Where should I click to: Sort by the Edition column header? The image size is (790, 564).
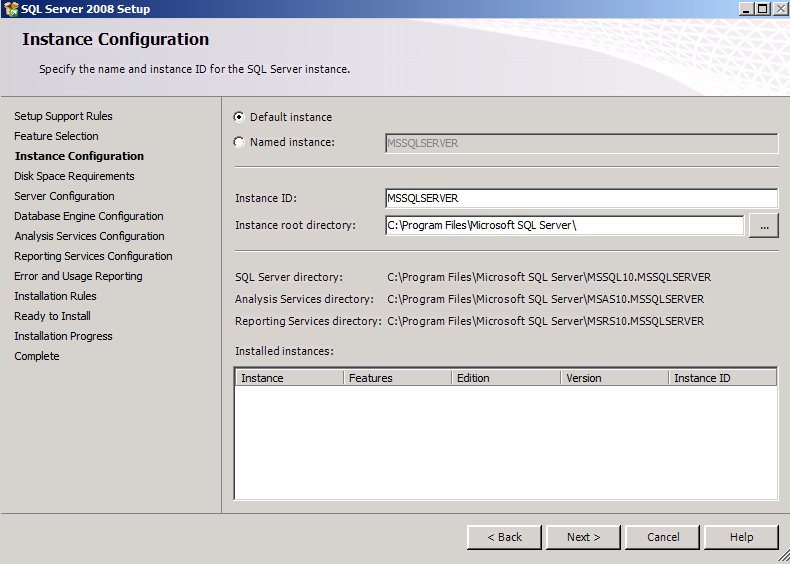506,378
